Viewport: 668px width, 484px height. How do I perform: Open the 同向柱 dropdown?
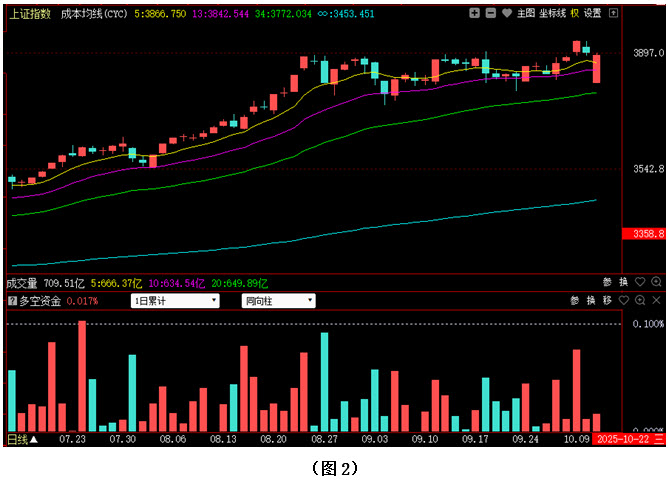[x=279, y=300]
